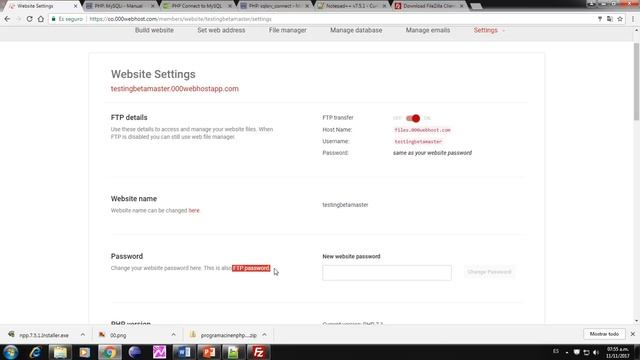Viewport: 640px width, 360px height.
Task: Open the testingbetamaster.000webhostapp.com link
Action: pos(175,89)
